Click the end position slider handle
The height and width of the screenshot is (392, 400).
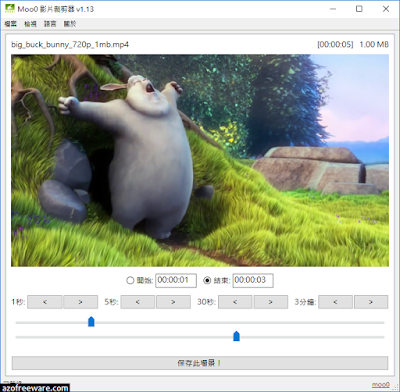click(236, 336)
